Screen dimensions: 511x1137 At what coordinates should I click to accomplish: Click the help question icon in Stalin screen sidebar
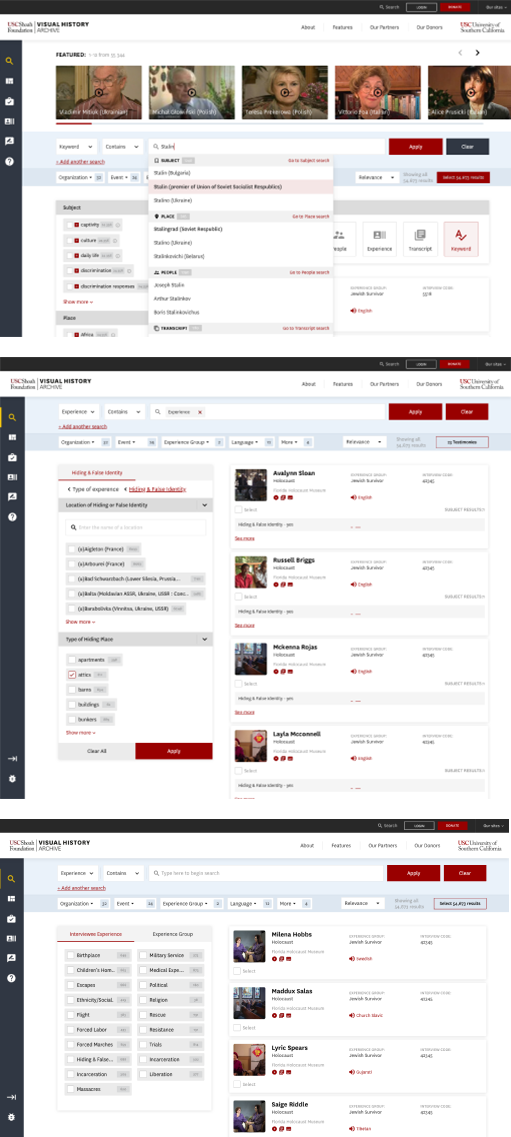(9, 162)
